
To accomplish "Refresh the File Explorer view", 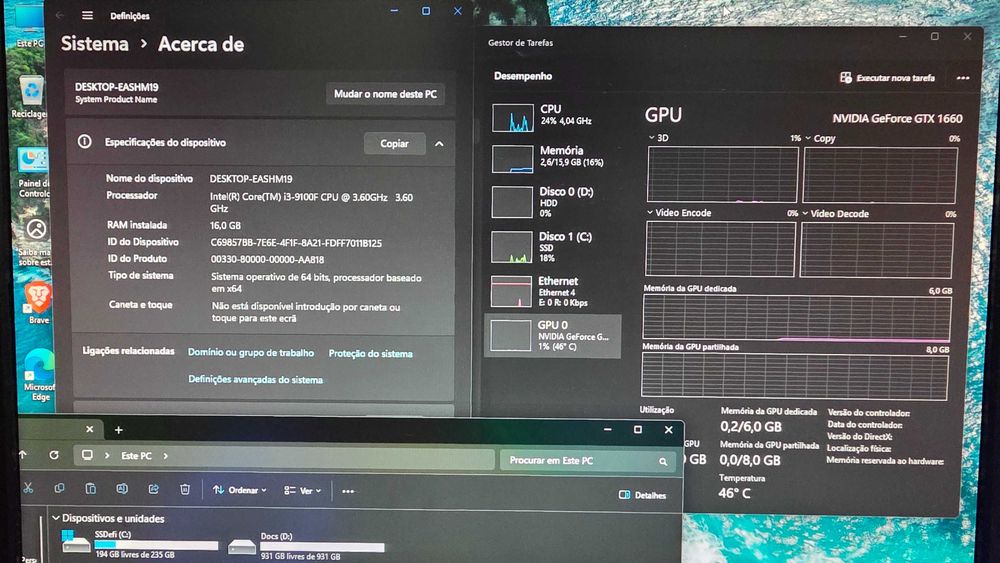I will point(54,455).
